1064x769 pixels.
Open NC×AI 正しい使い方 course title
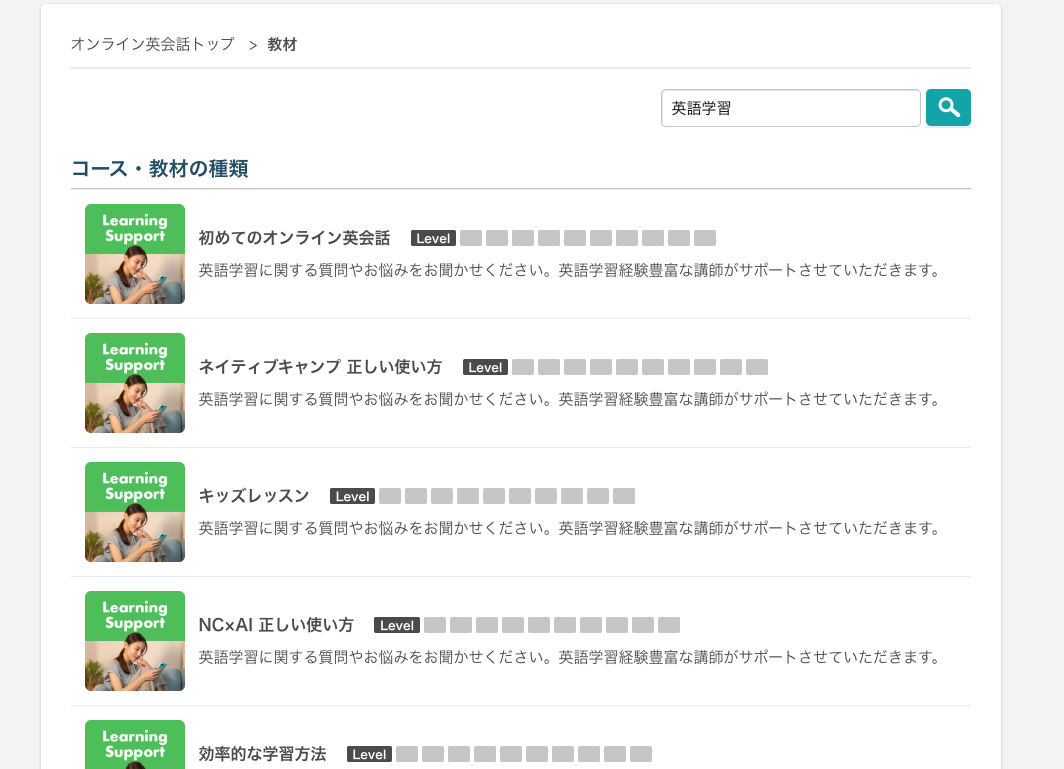(276, 625)
